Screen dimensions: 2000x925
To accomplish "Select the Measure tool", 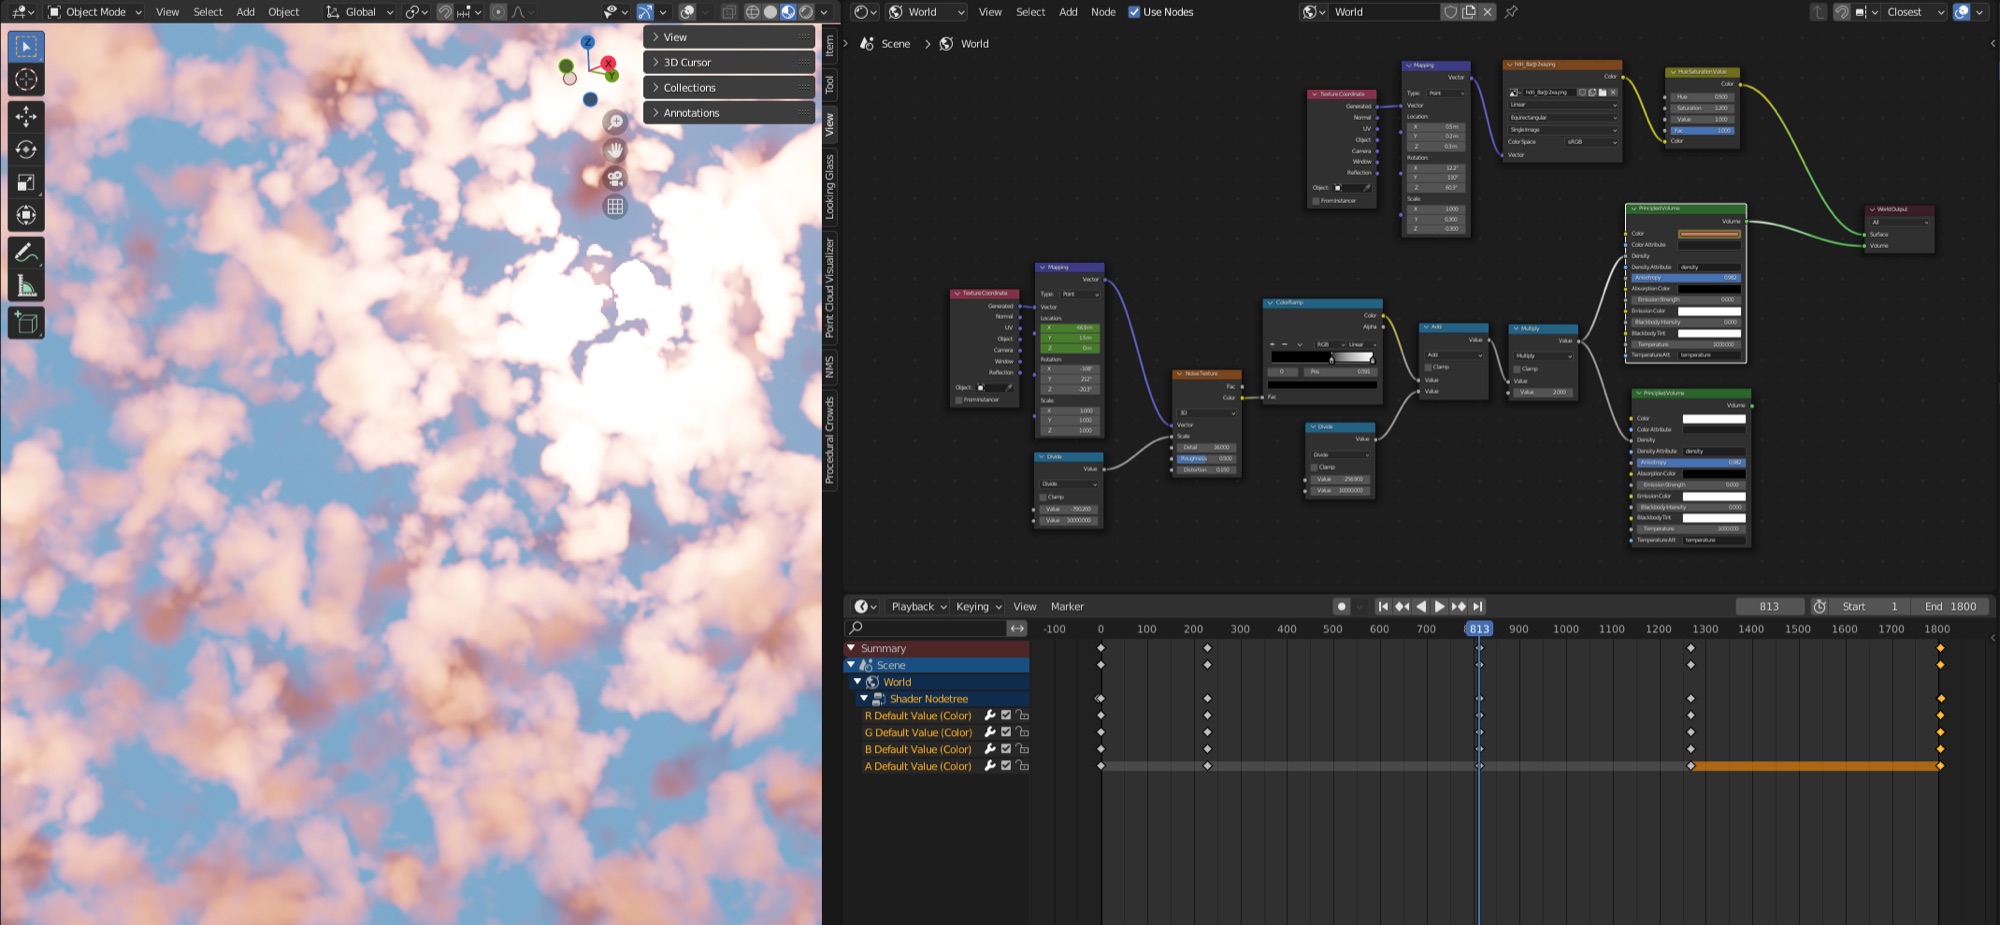I will [26, 287].
